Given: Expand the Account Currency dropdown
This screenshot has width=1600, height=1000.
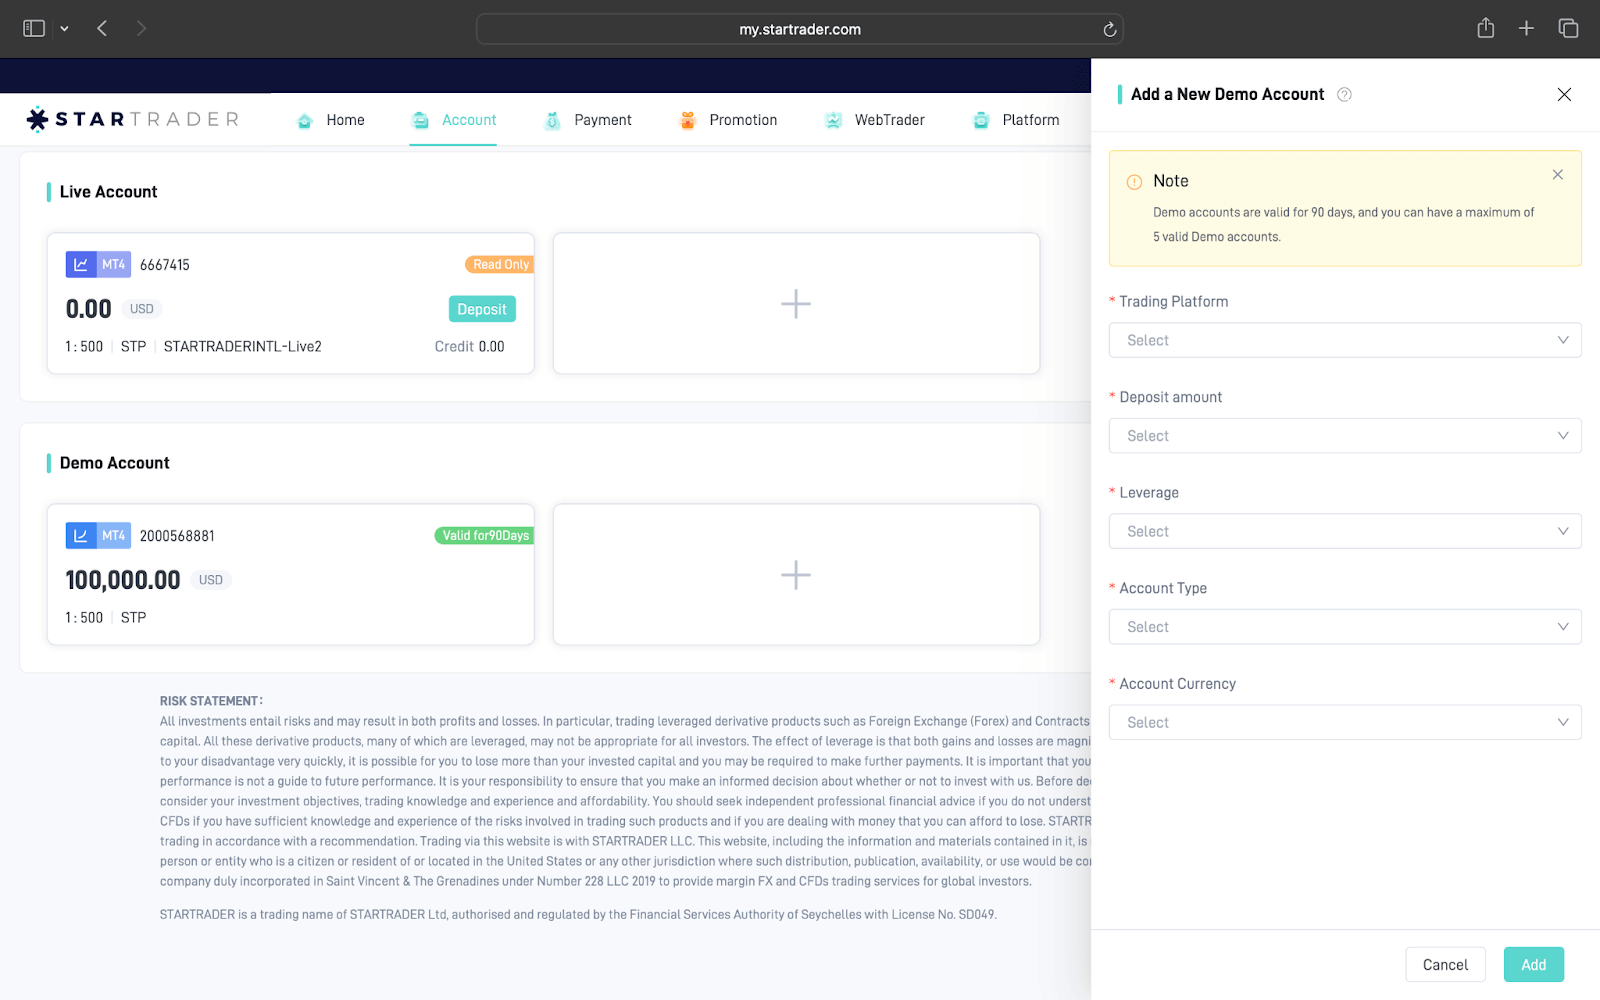Looking at the screenshot, I should (x=1344, y=723).
